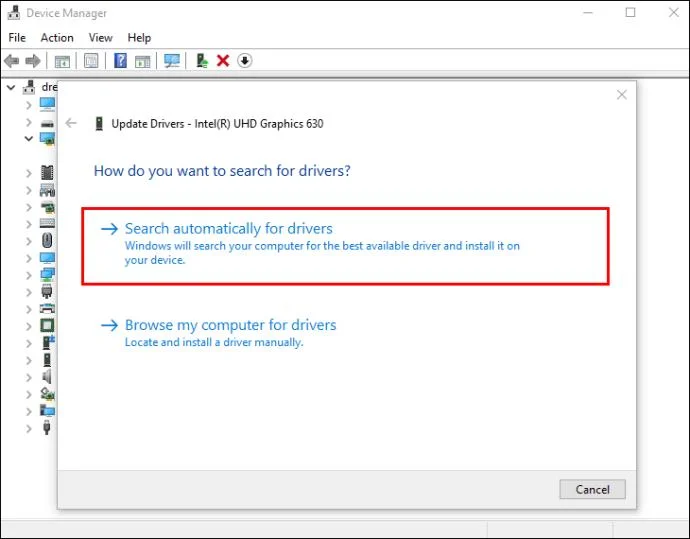Click the Device Manager title bar icon
Image resolution: width=690 pixels, height=539 pixels.
click(x=14, y=13)
